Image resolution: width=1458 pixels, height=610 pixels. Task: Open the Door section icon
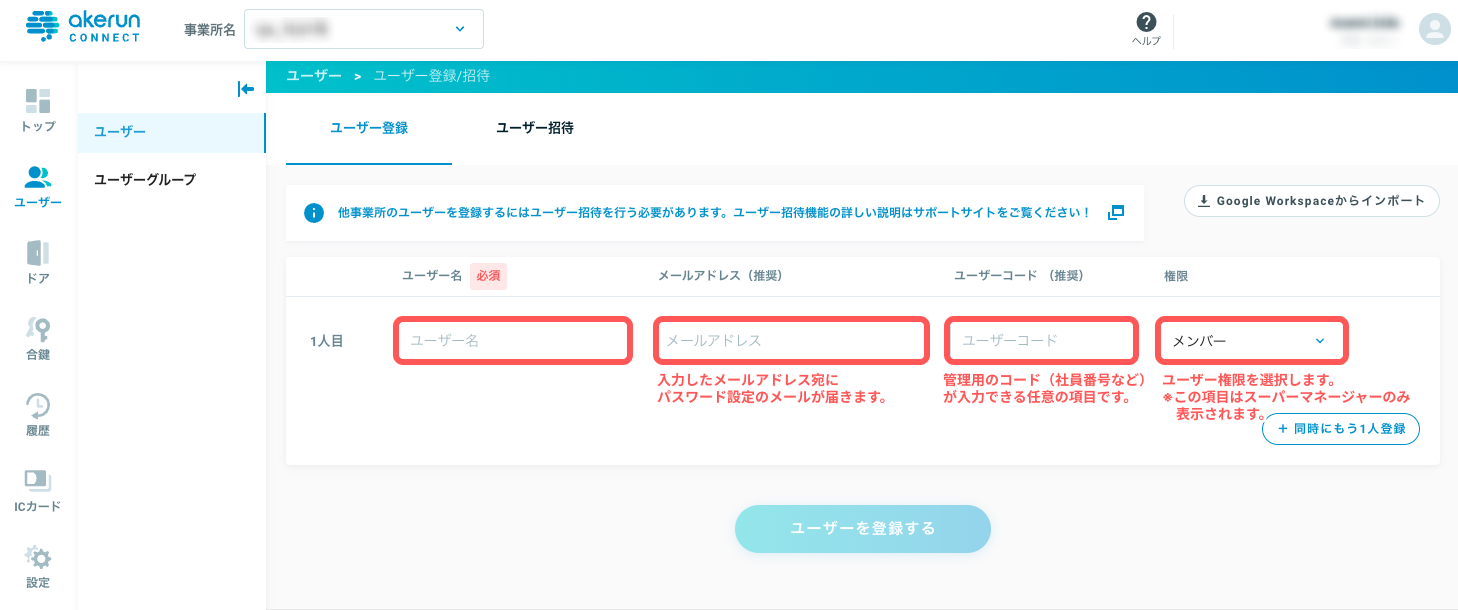pos(38,253)
